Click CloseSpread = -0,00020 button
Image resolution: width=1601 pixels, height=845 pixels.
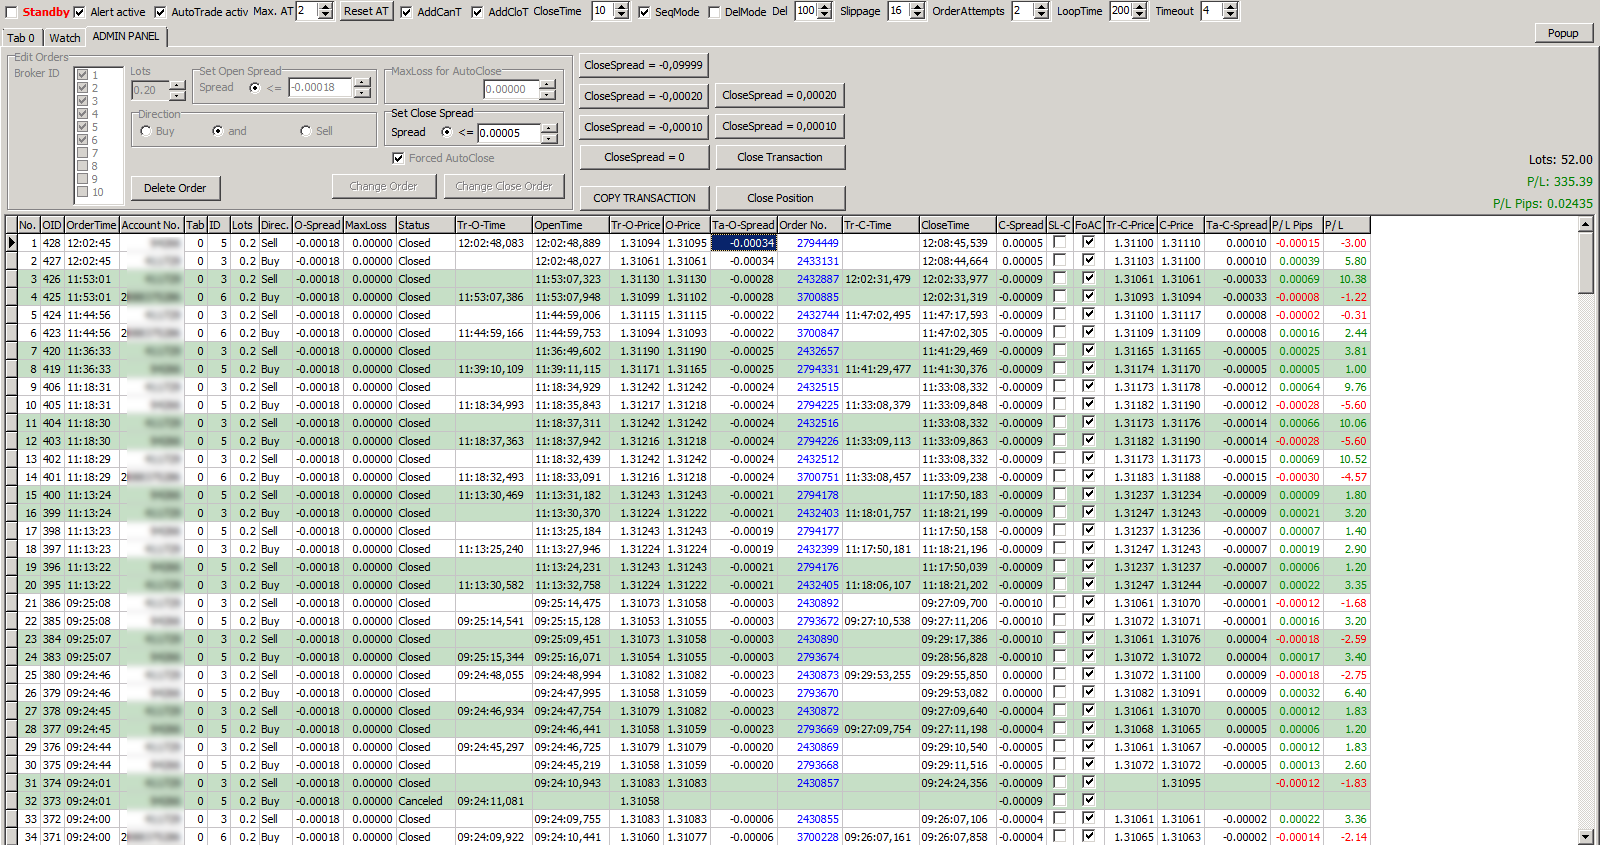[x=643, y=96]
